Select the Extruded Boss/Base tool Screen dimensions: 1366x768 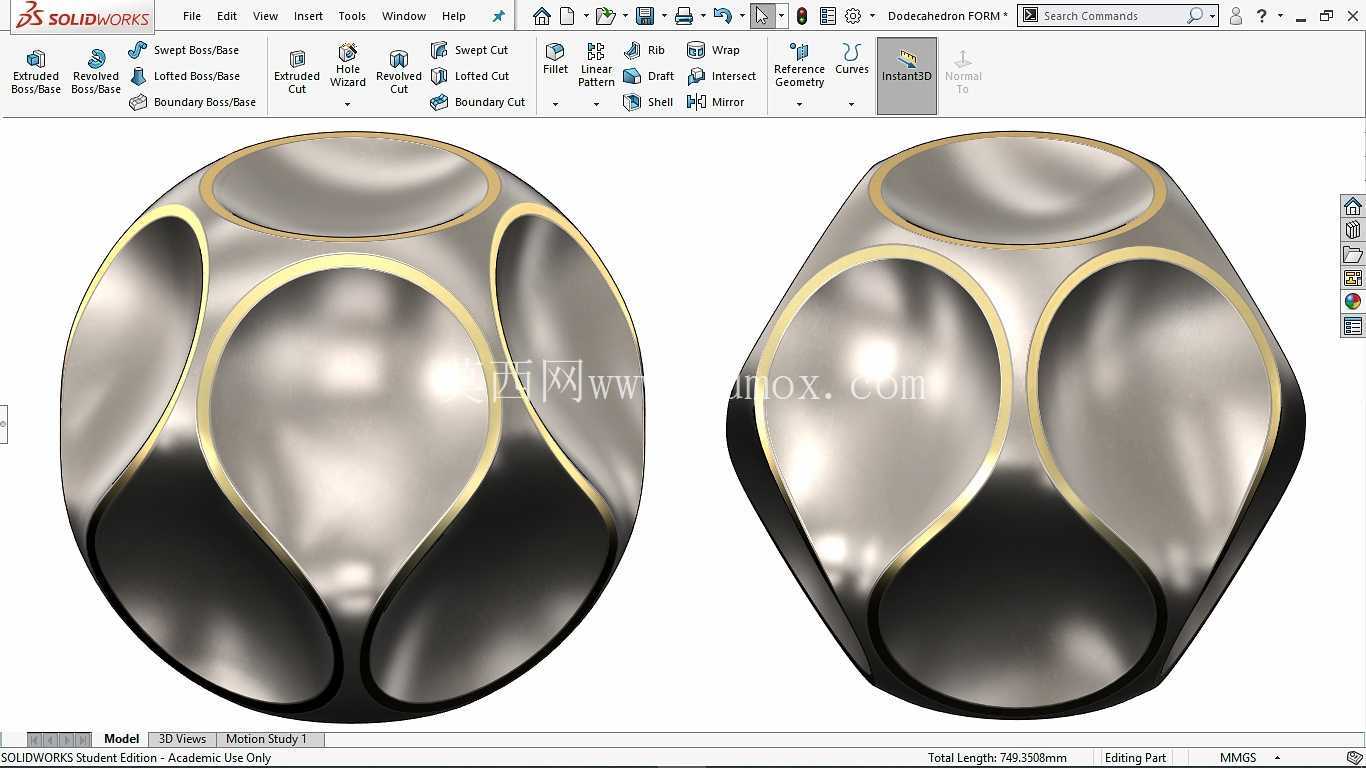click(x=36, y=73)
